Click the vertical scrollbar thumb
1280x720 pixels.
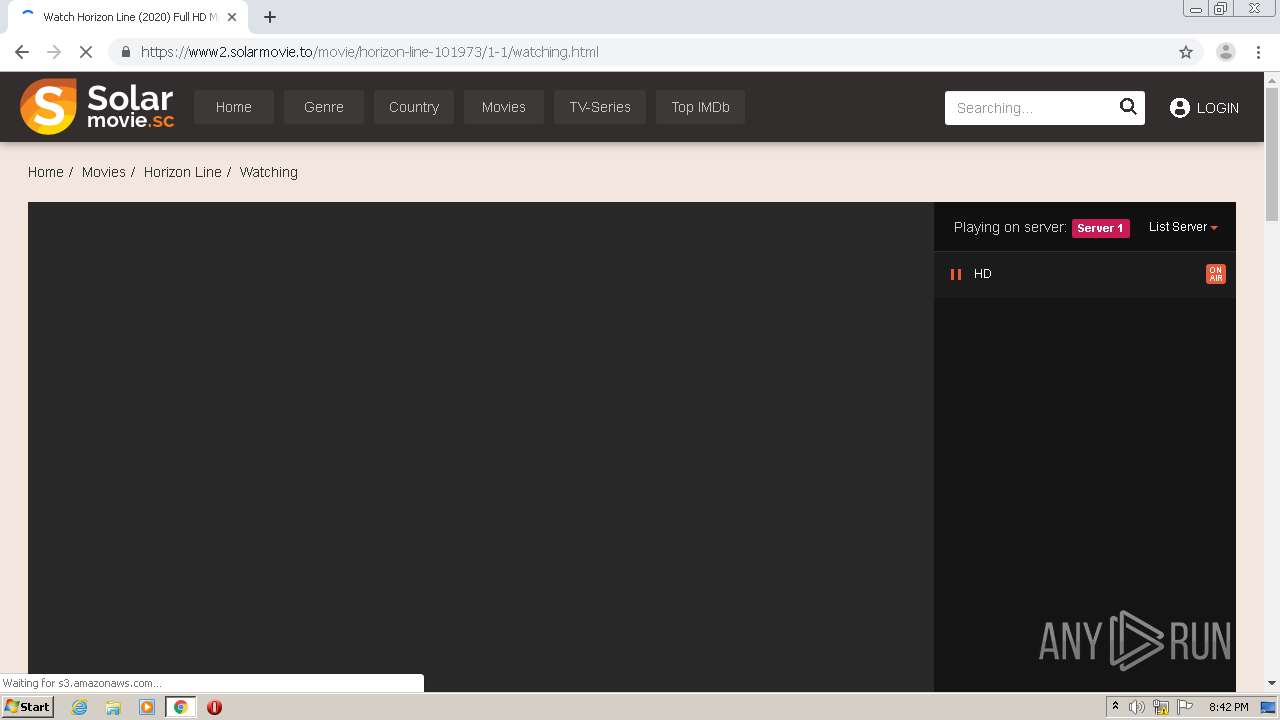point(1272,153)
